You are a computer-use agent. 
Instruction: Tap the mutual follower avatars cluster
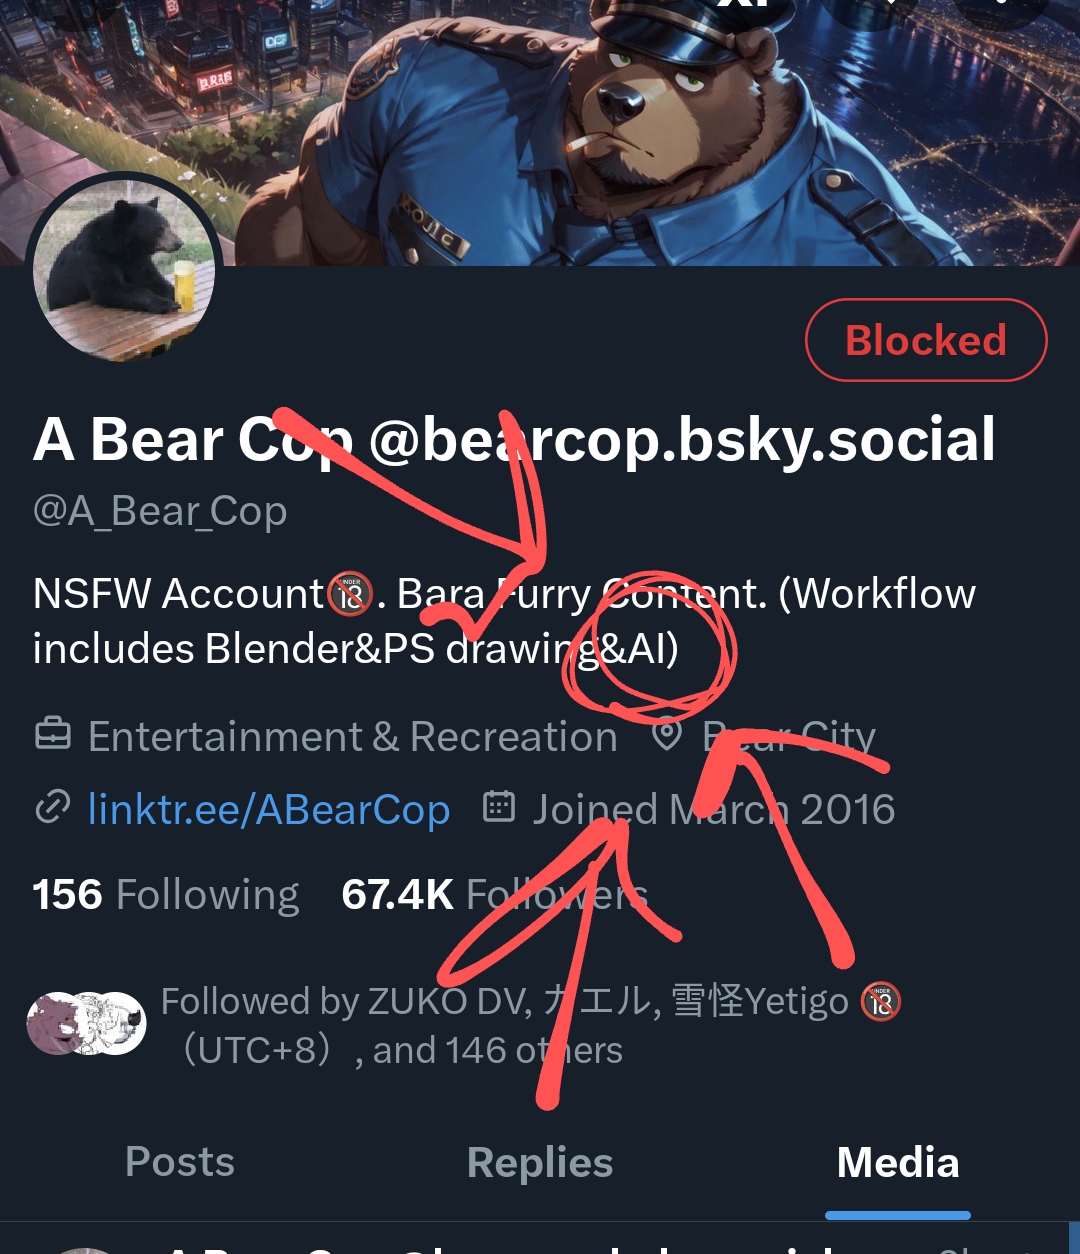[x=87, y=1023]
